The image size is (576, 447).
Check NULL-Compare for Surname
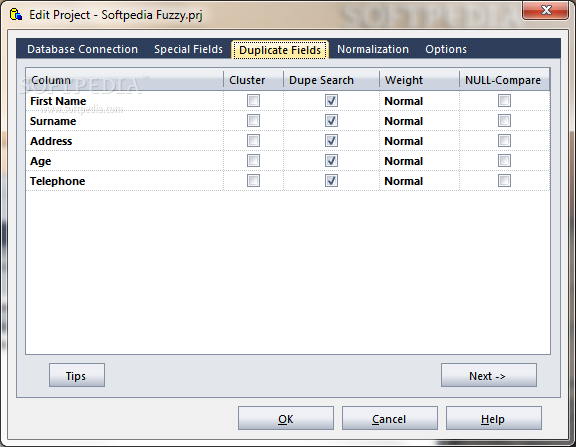504,120
